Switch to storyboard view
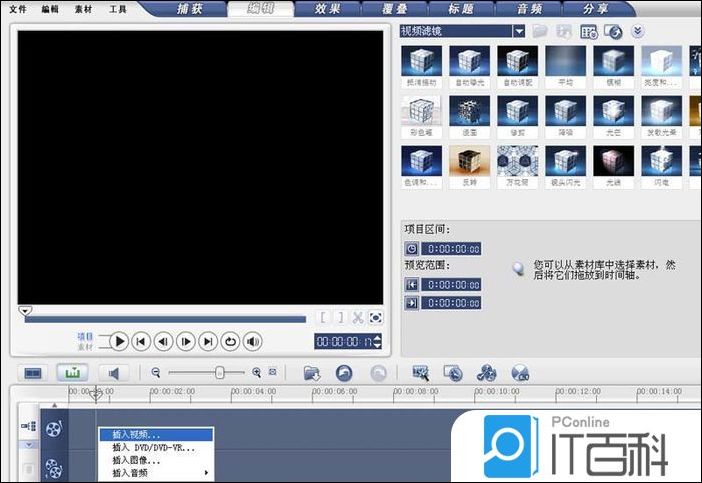This screenshot has width=702, height=483. pyautogui.click(x=34, y=373)
